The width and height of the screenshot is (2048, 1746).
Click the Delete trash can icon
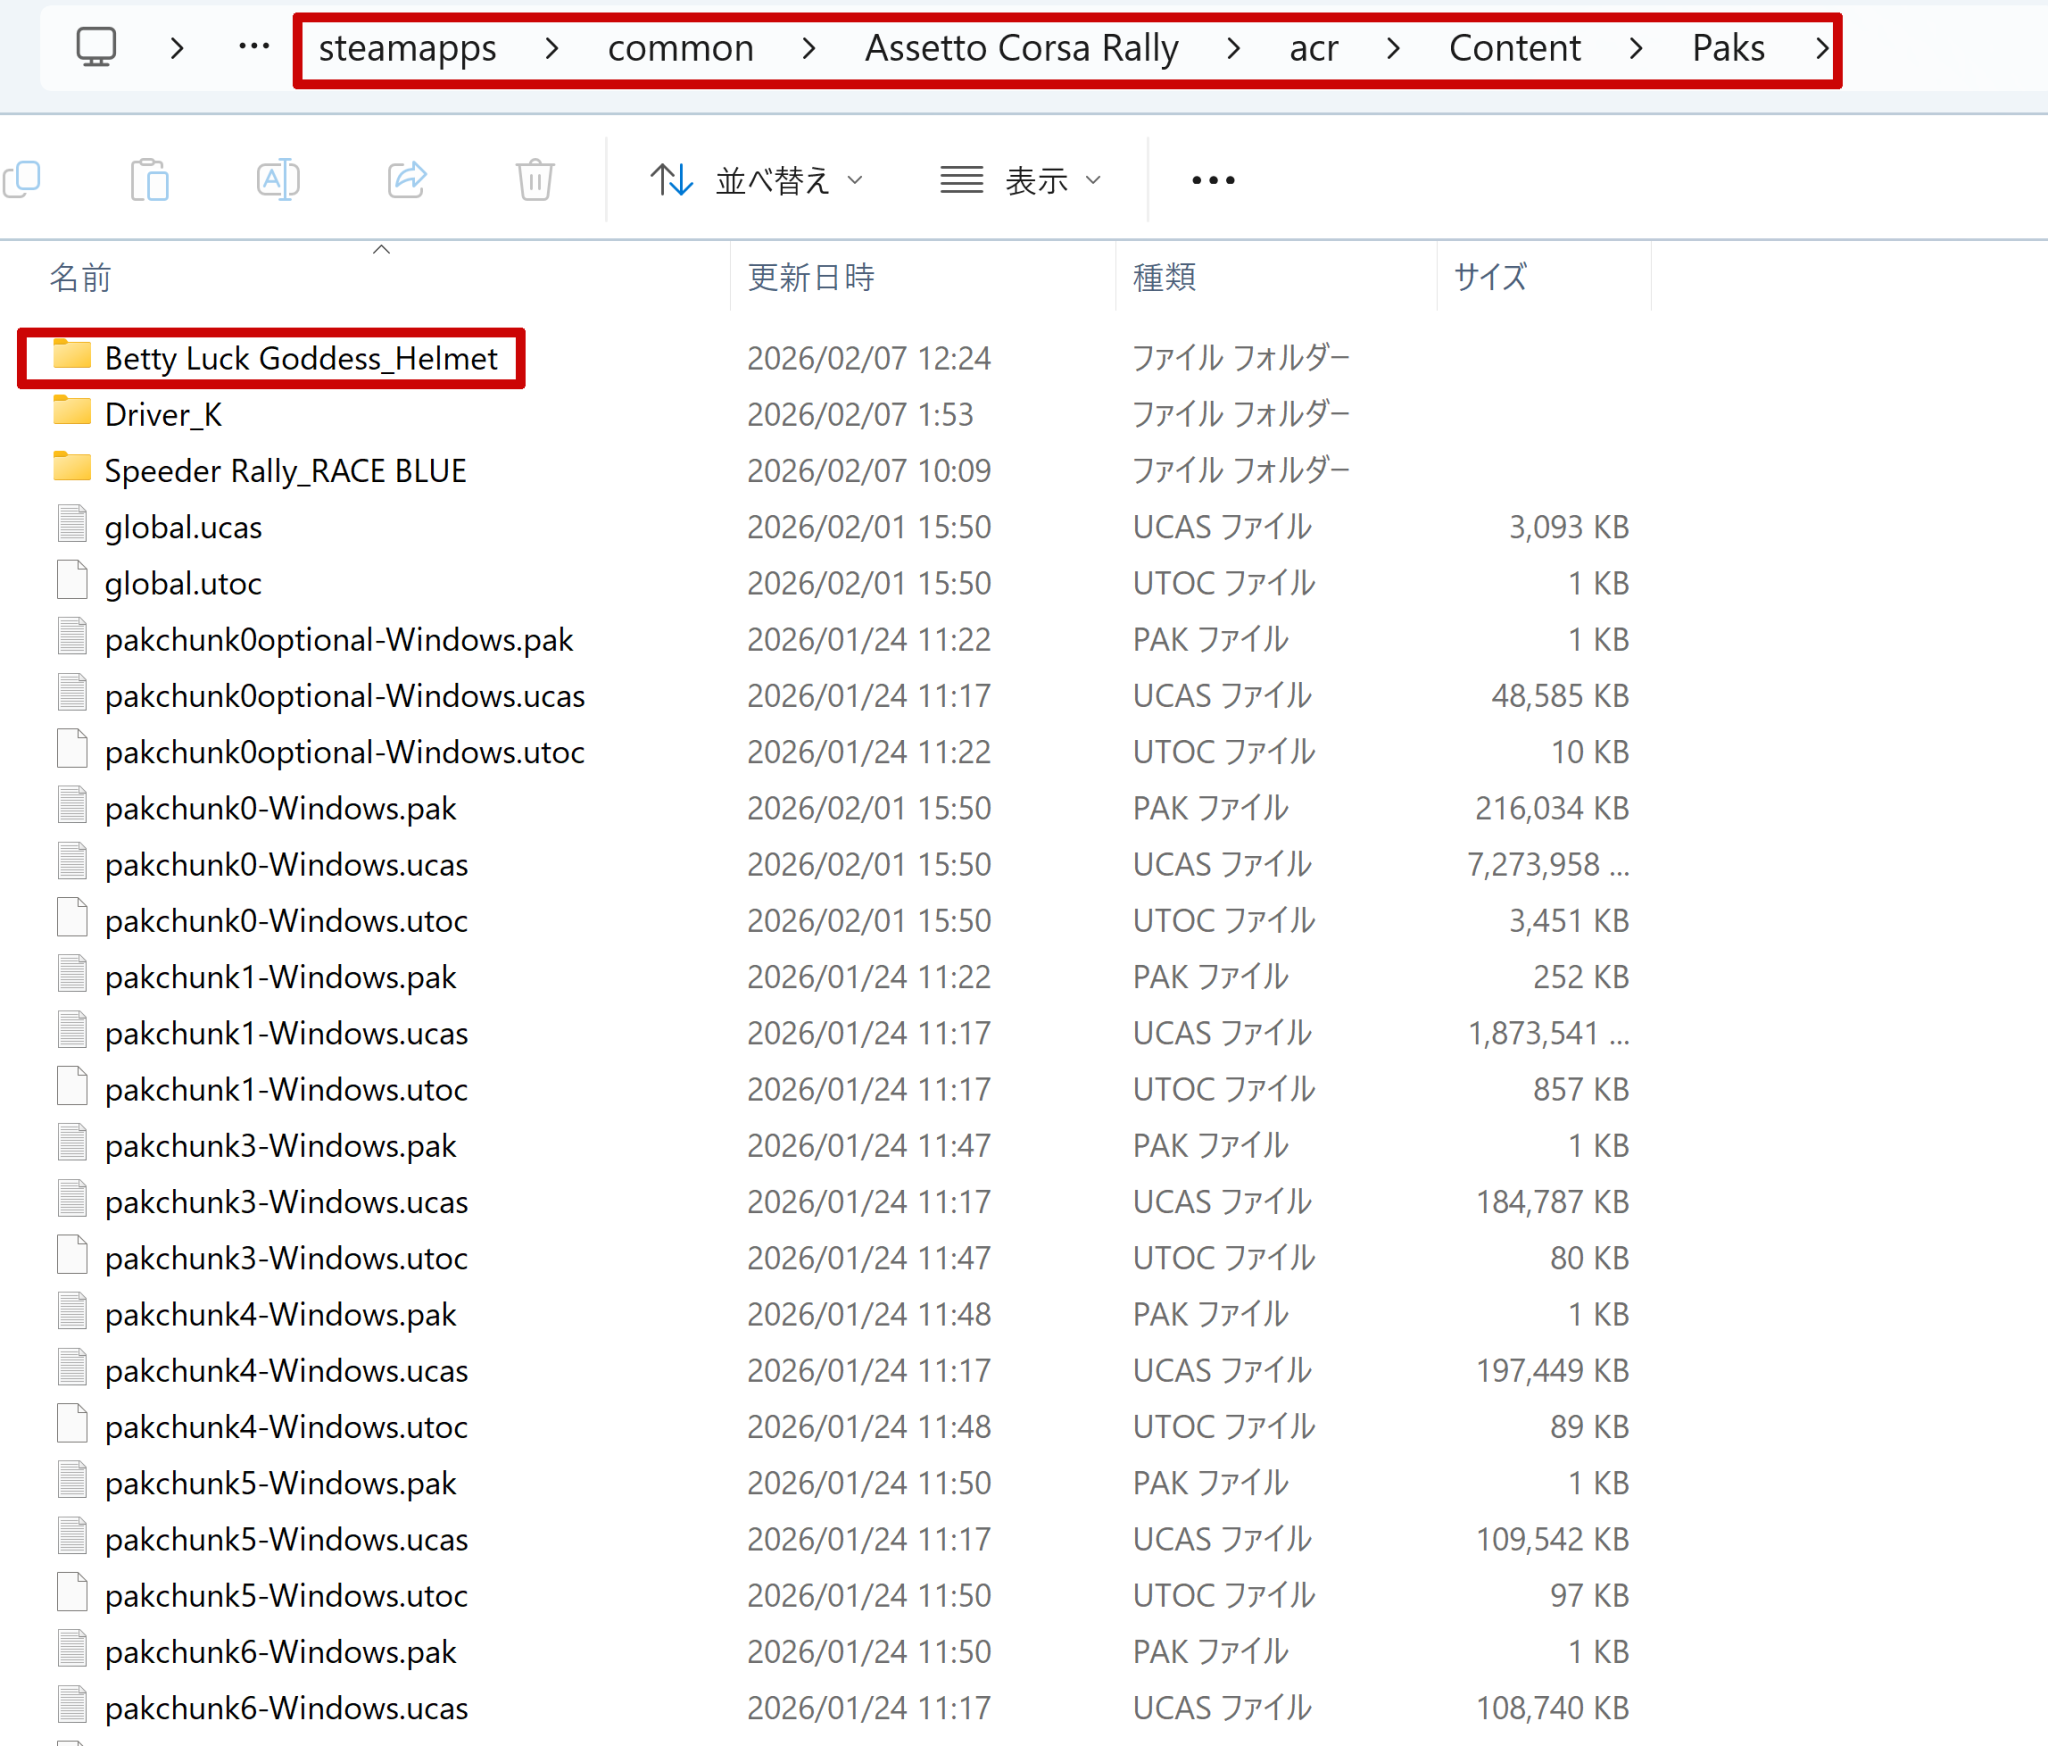click(x=535, y=180)
